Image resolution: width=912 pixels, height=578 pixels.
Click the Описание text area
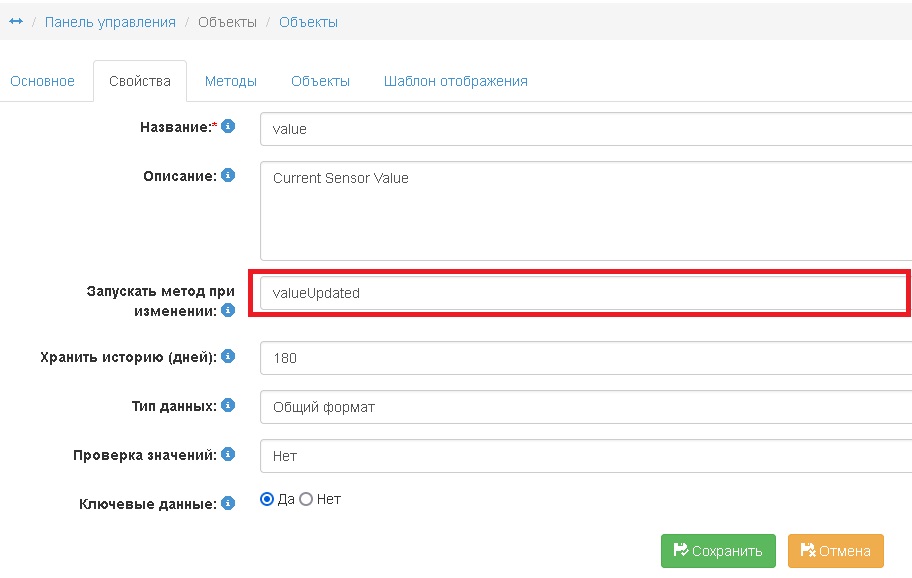point(585,211)
